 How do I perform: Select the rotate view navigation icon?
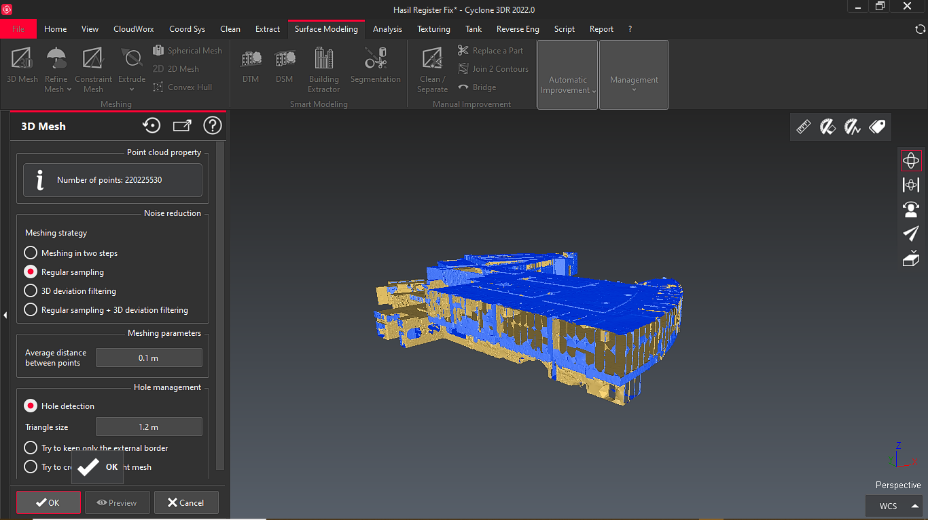pyautogui.click(x=911, y=160)
